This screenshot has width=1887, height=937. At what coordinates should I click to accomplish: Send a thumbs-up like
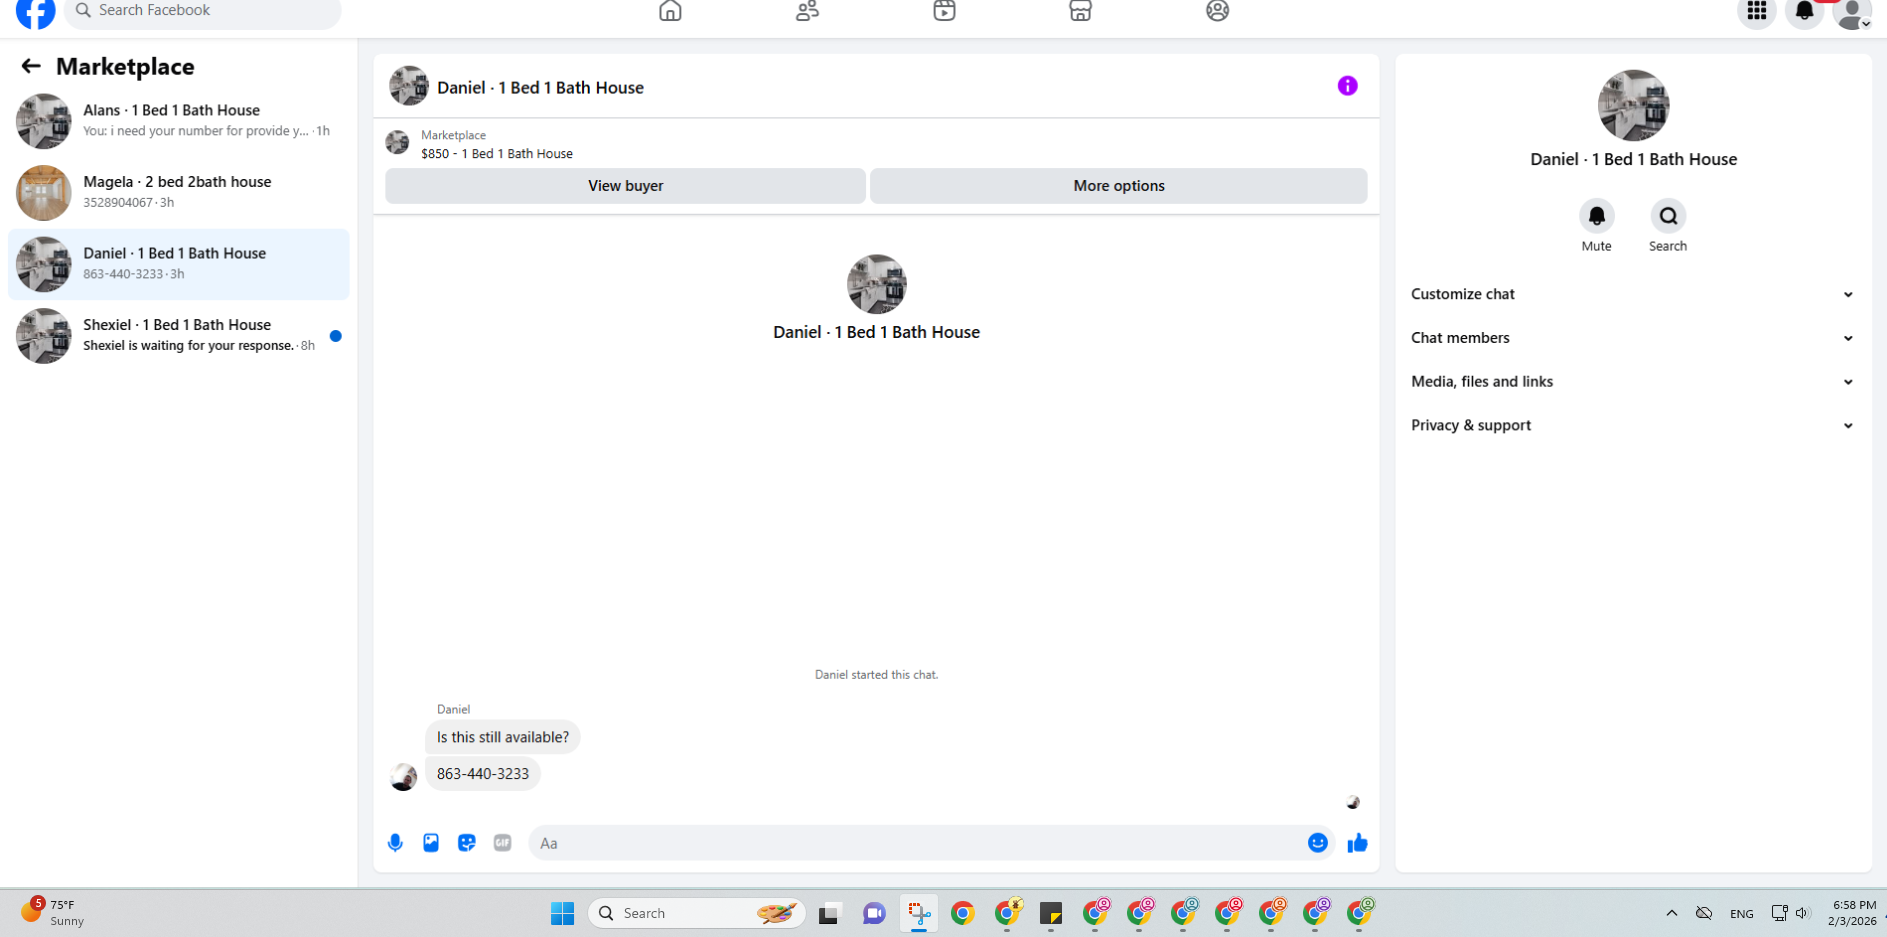(1357, 843)
